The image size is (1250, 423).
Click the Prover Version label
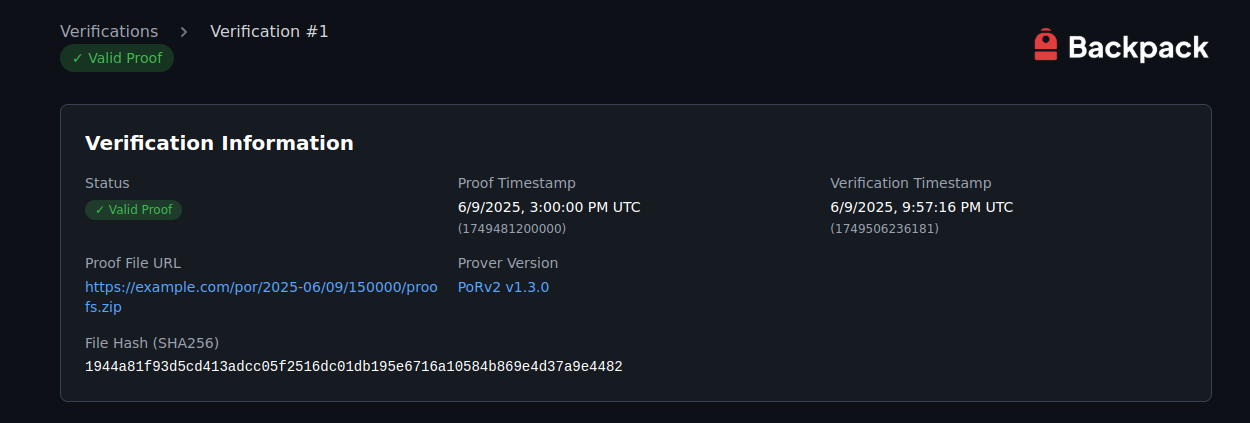[x=508, y=263]
